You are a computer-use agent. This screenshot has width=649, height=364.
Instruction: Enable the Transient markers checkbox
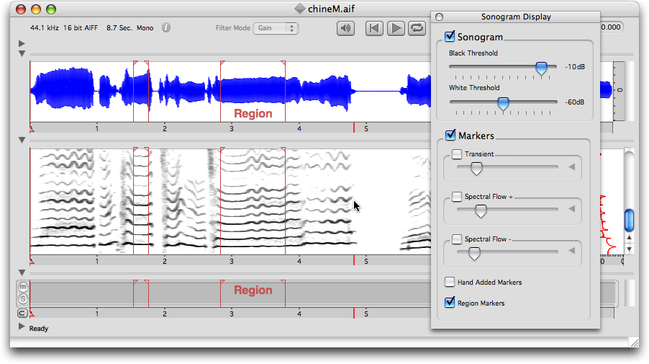[x=457, y=154]
